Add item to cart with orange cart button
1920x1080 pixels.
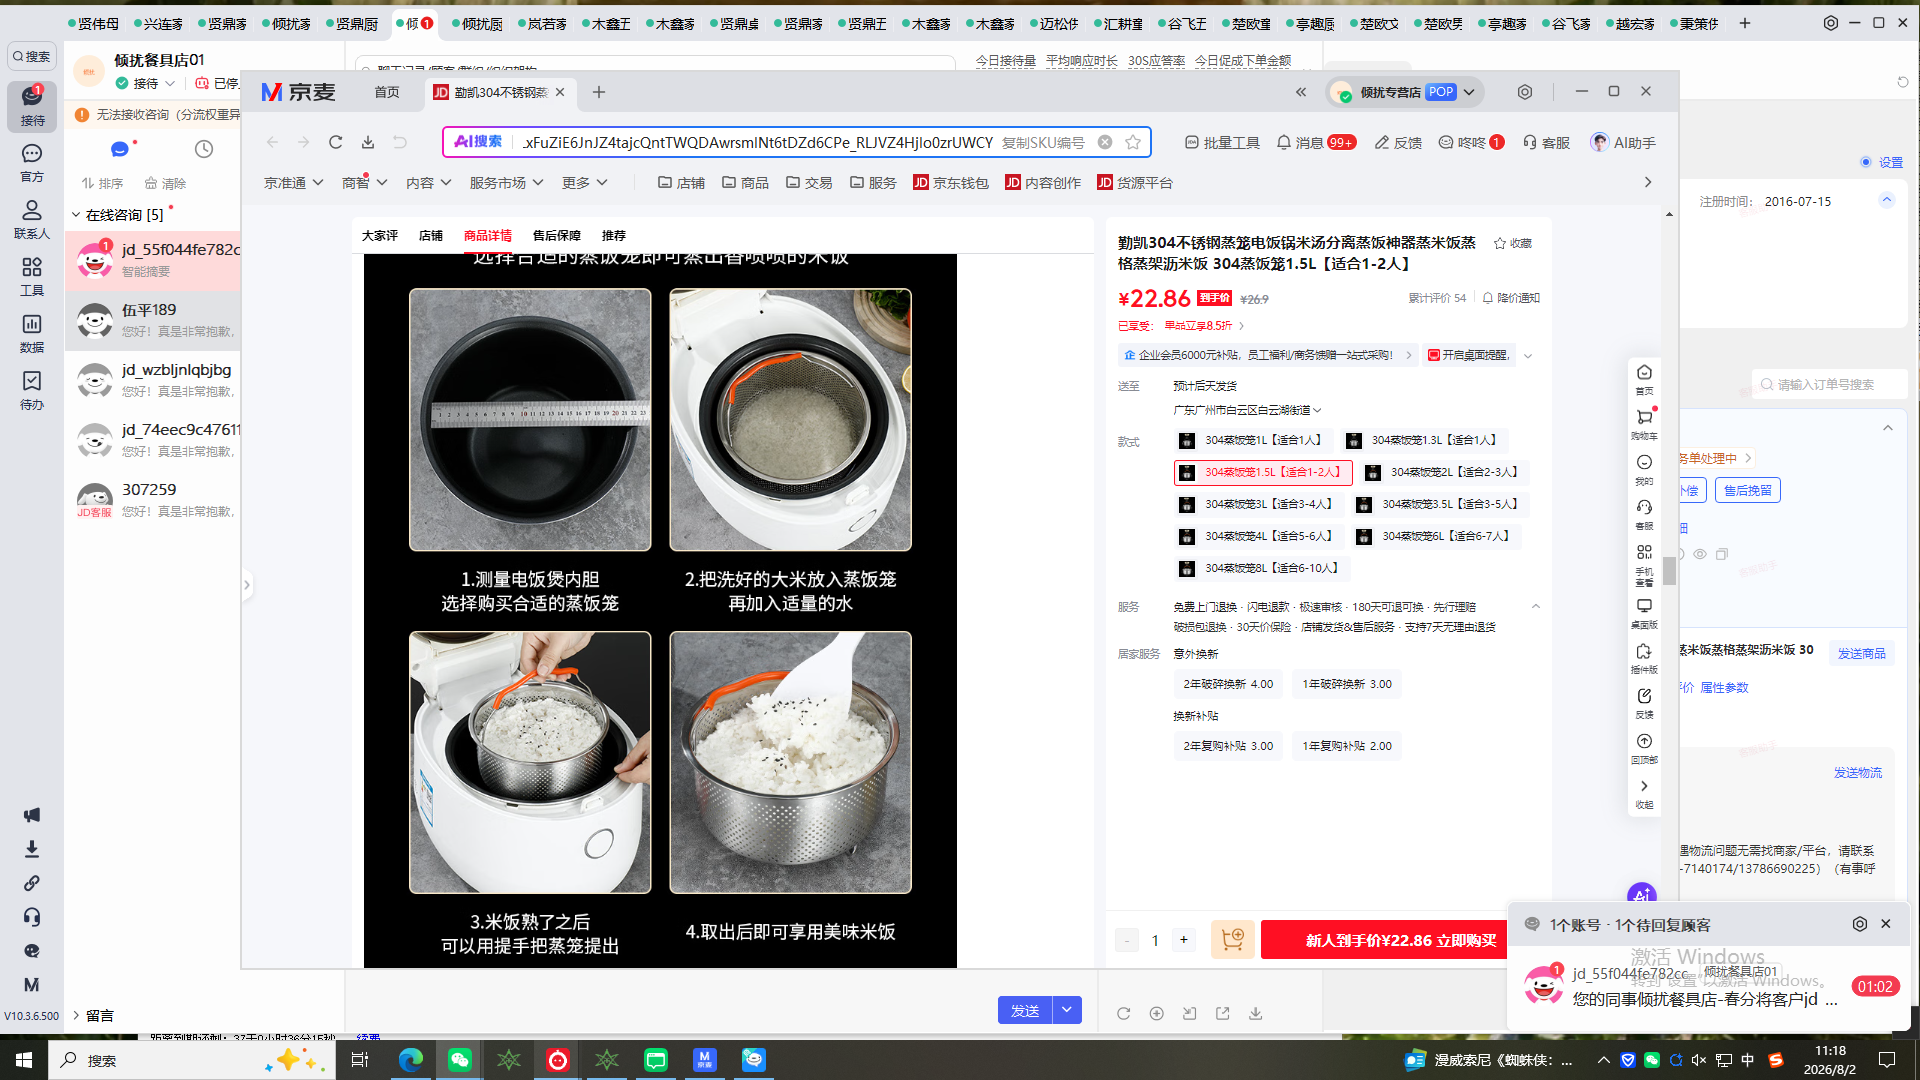(1232, 940)
